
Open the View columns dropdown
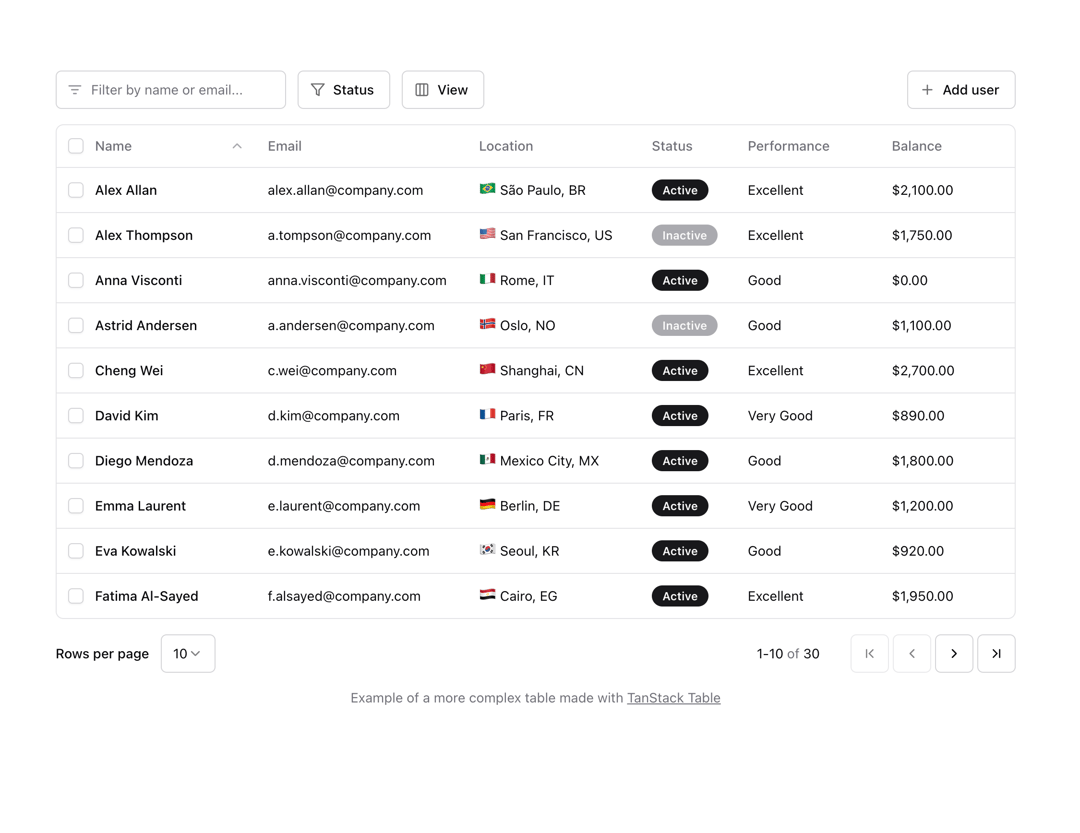(x=443, y=90)
